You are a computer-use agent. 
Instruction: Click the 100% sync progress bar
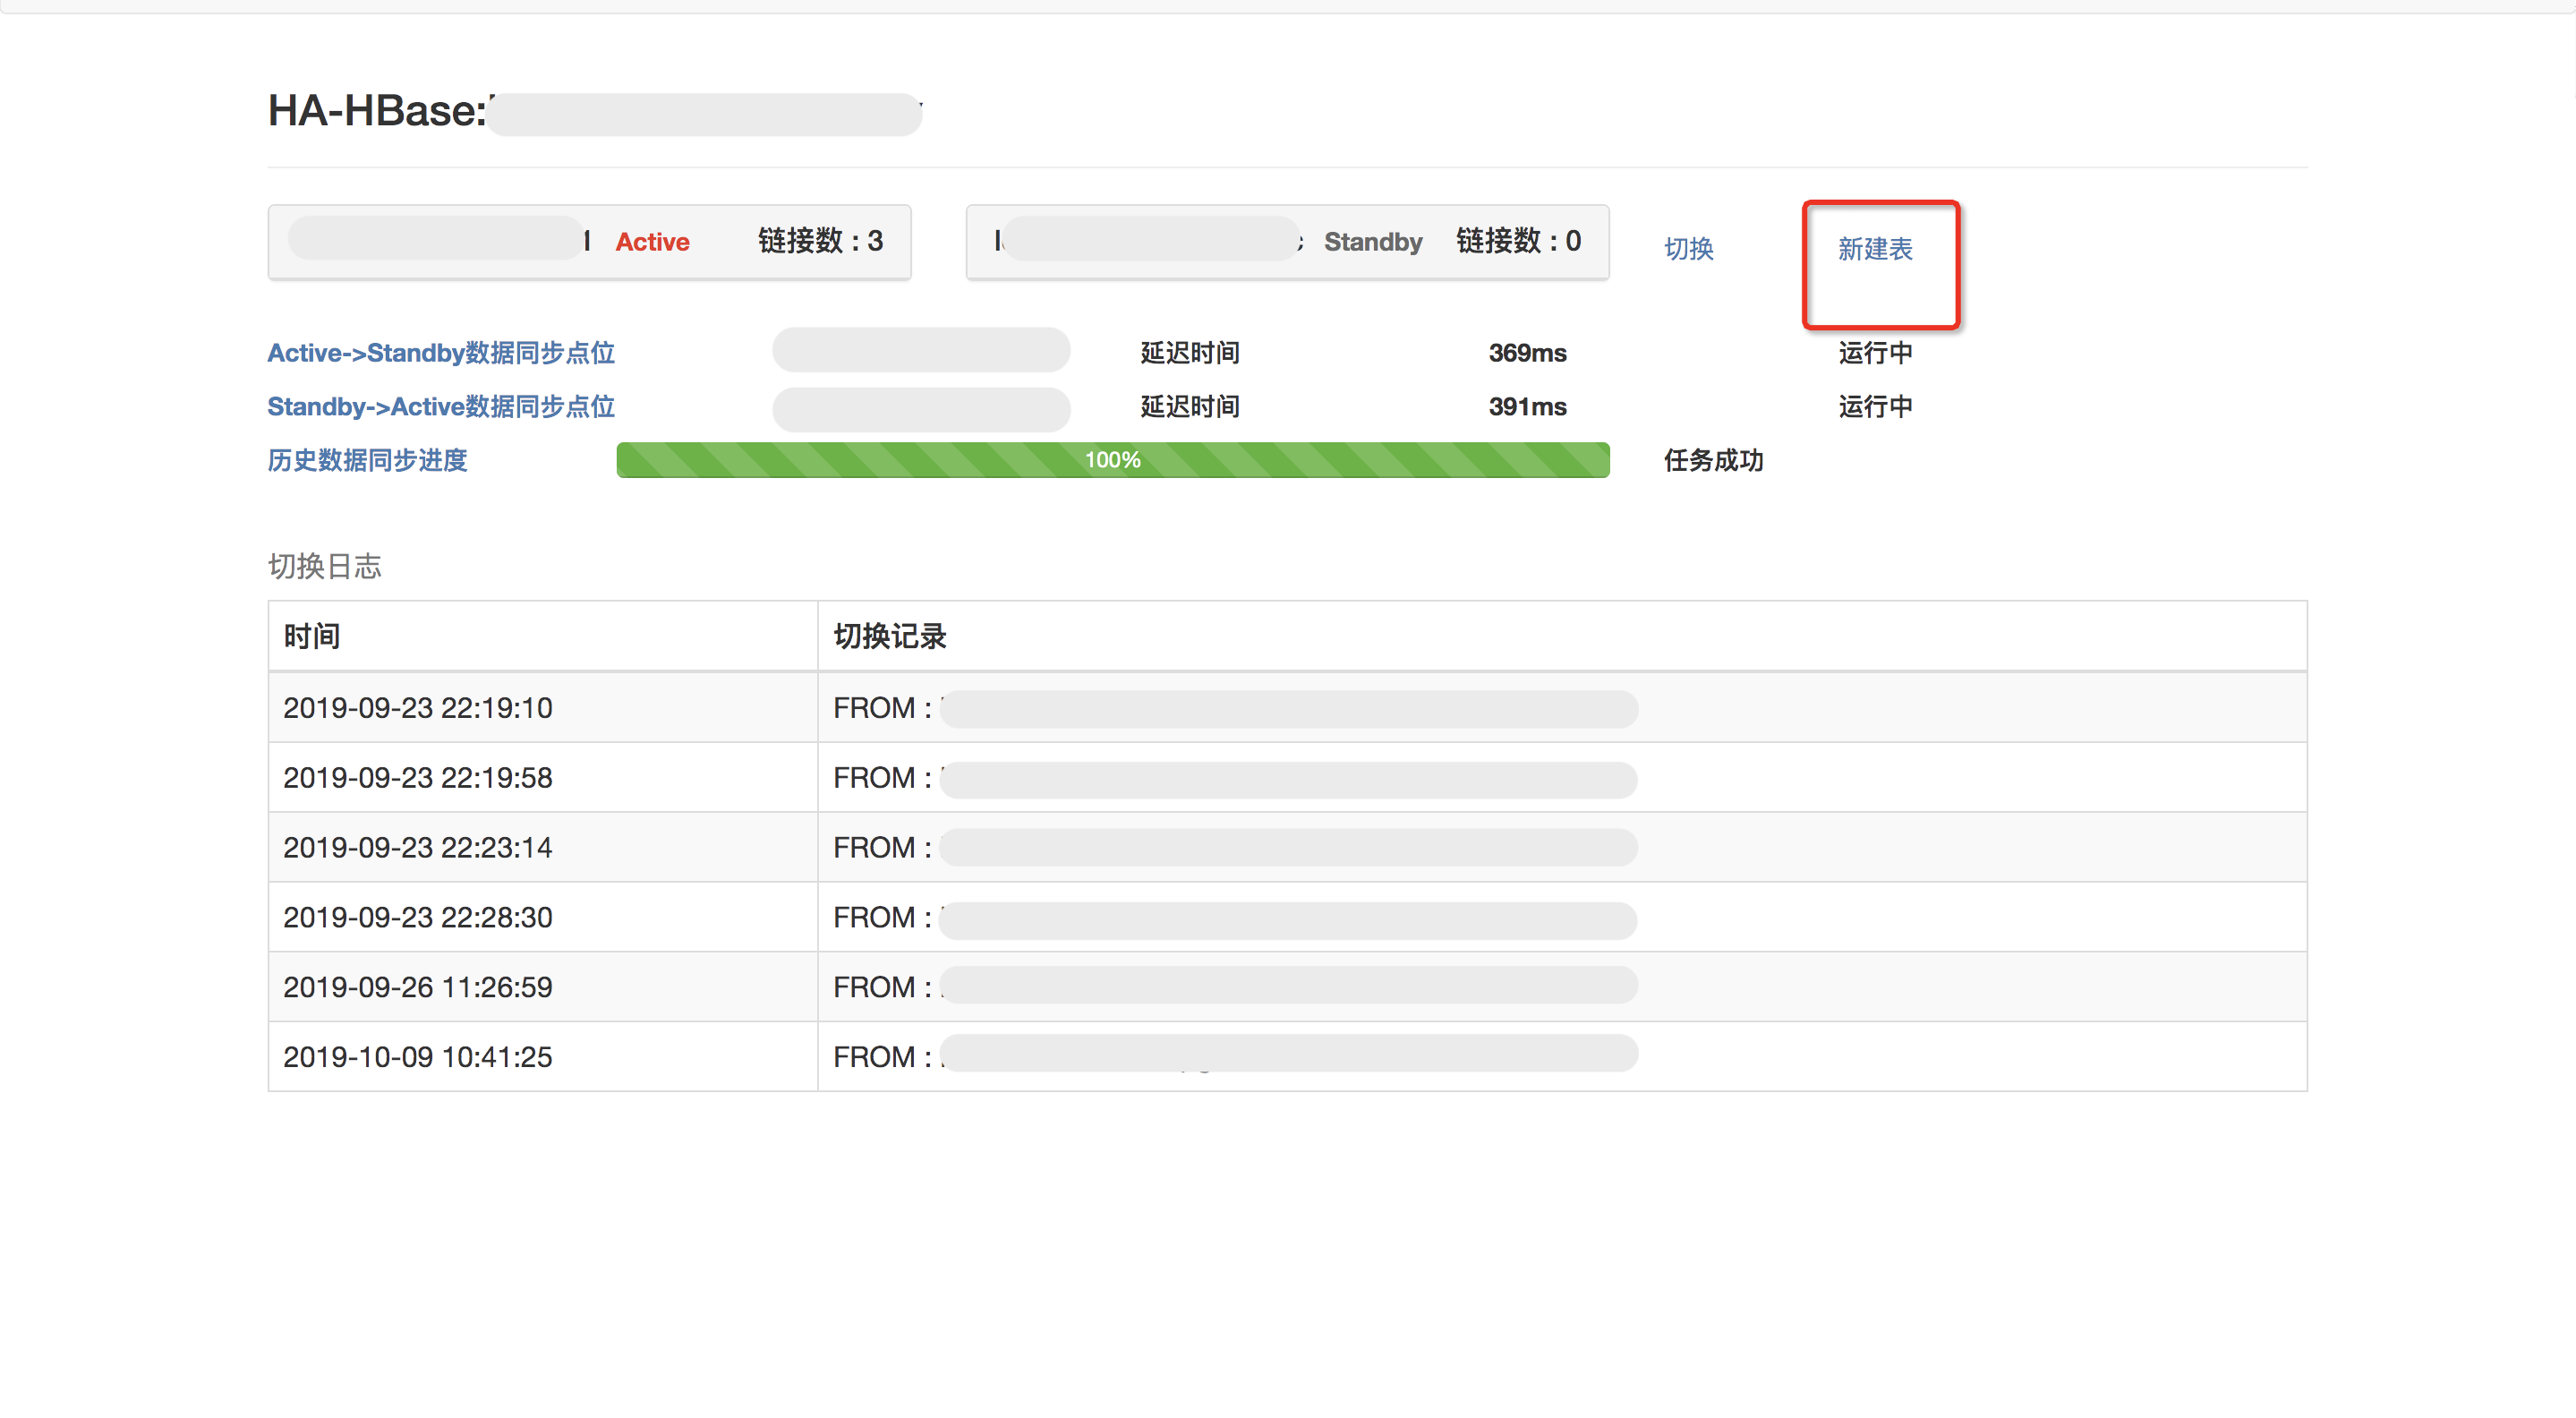1113,460
